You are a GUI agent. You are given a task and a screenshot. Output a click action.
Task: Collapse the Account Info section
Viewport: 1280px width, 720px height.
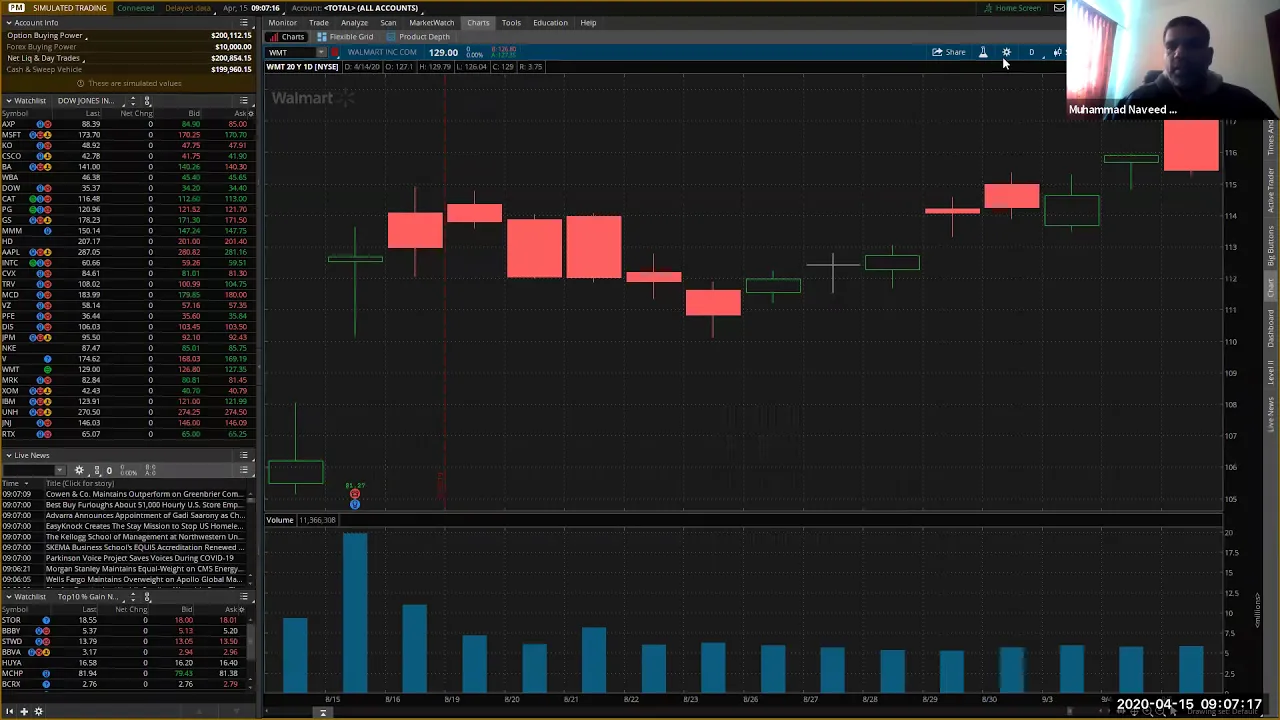(x=8, y=22)
